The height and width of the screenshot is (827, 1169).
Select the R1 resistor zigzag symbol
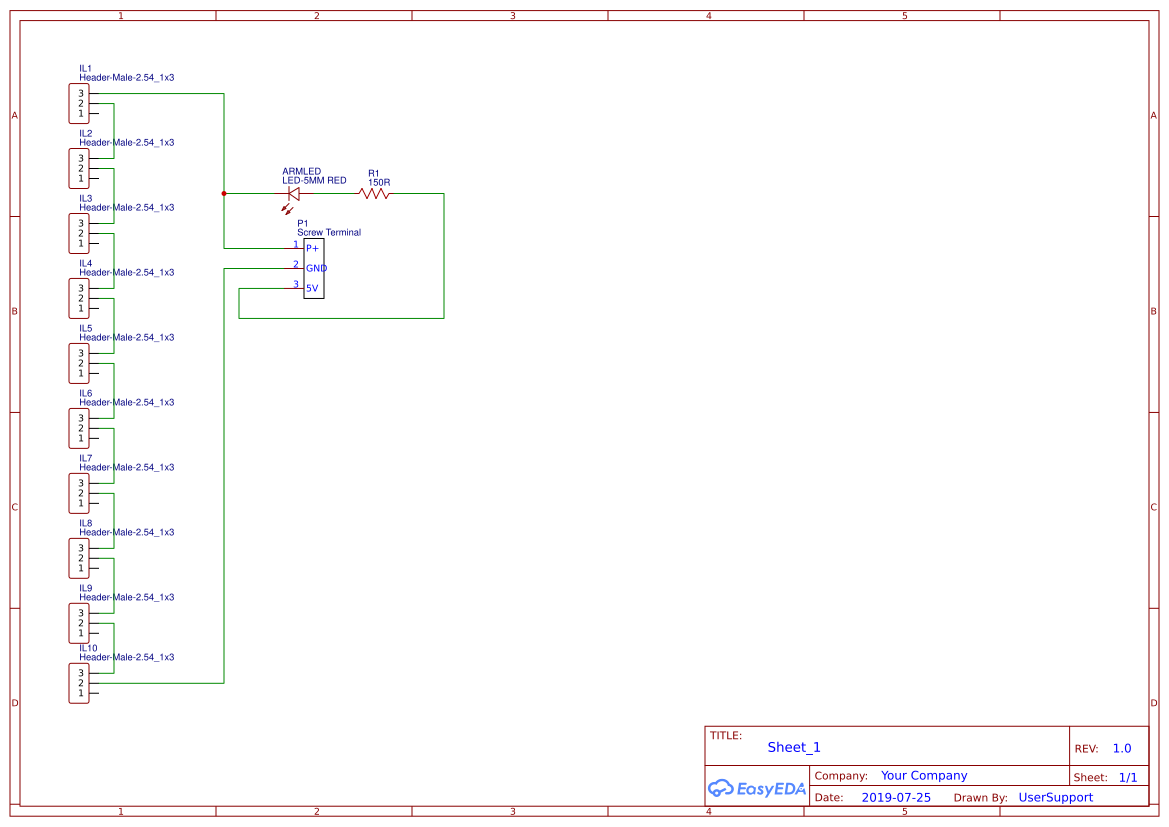point(375,194)
